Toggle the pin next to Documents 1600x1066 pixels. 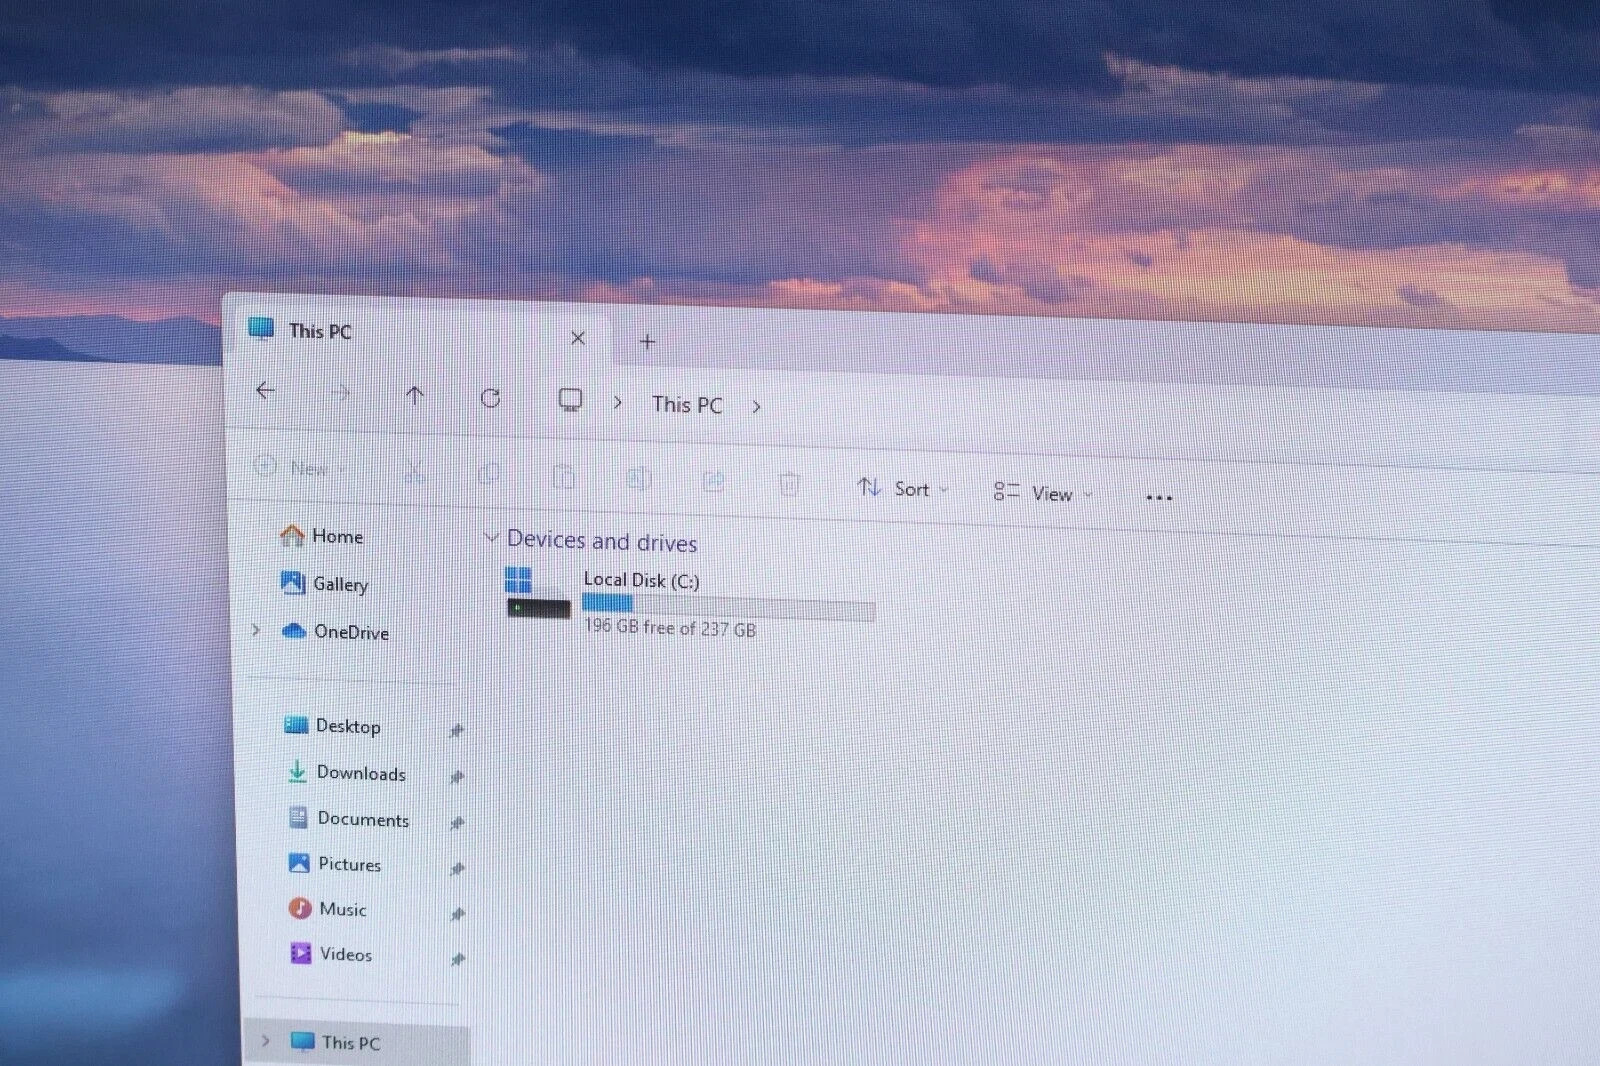point(457,823)
